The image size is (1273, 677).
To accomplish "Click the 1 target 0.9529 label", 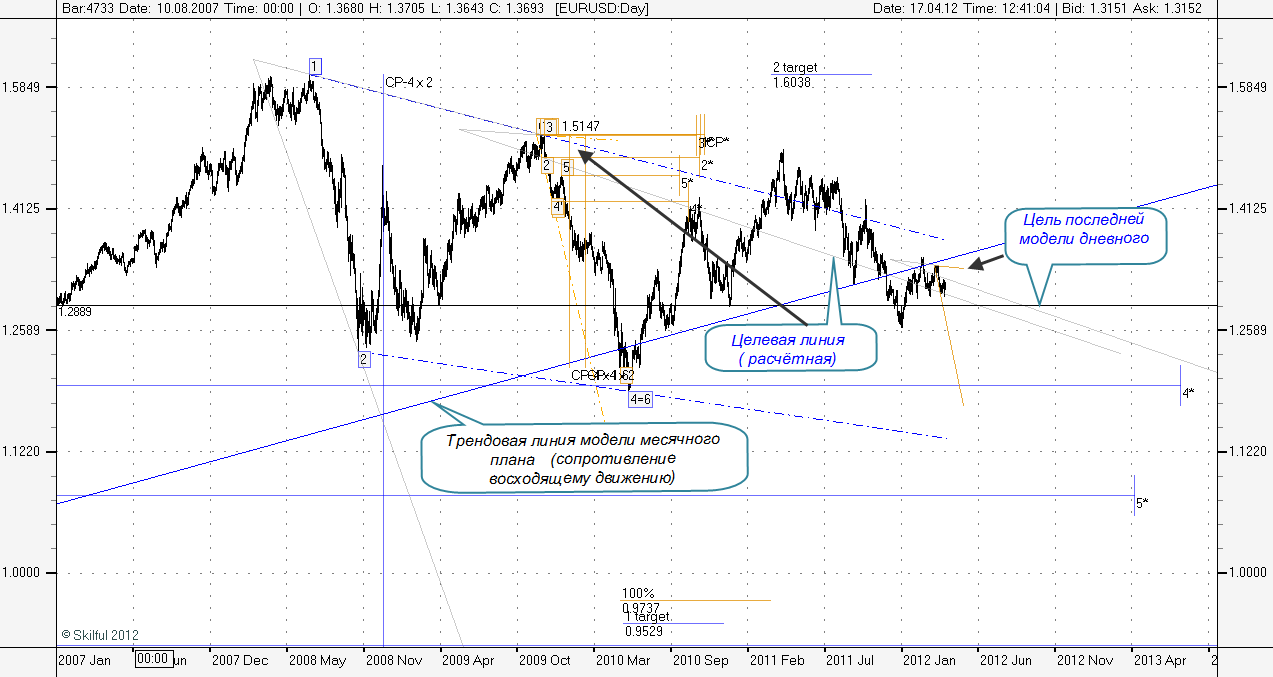I will (648, 624).
